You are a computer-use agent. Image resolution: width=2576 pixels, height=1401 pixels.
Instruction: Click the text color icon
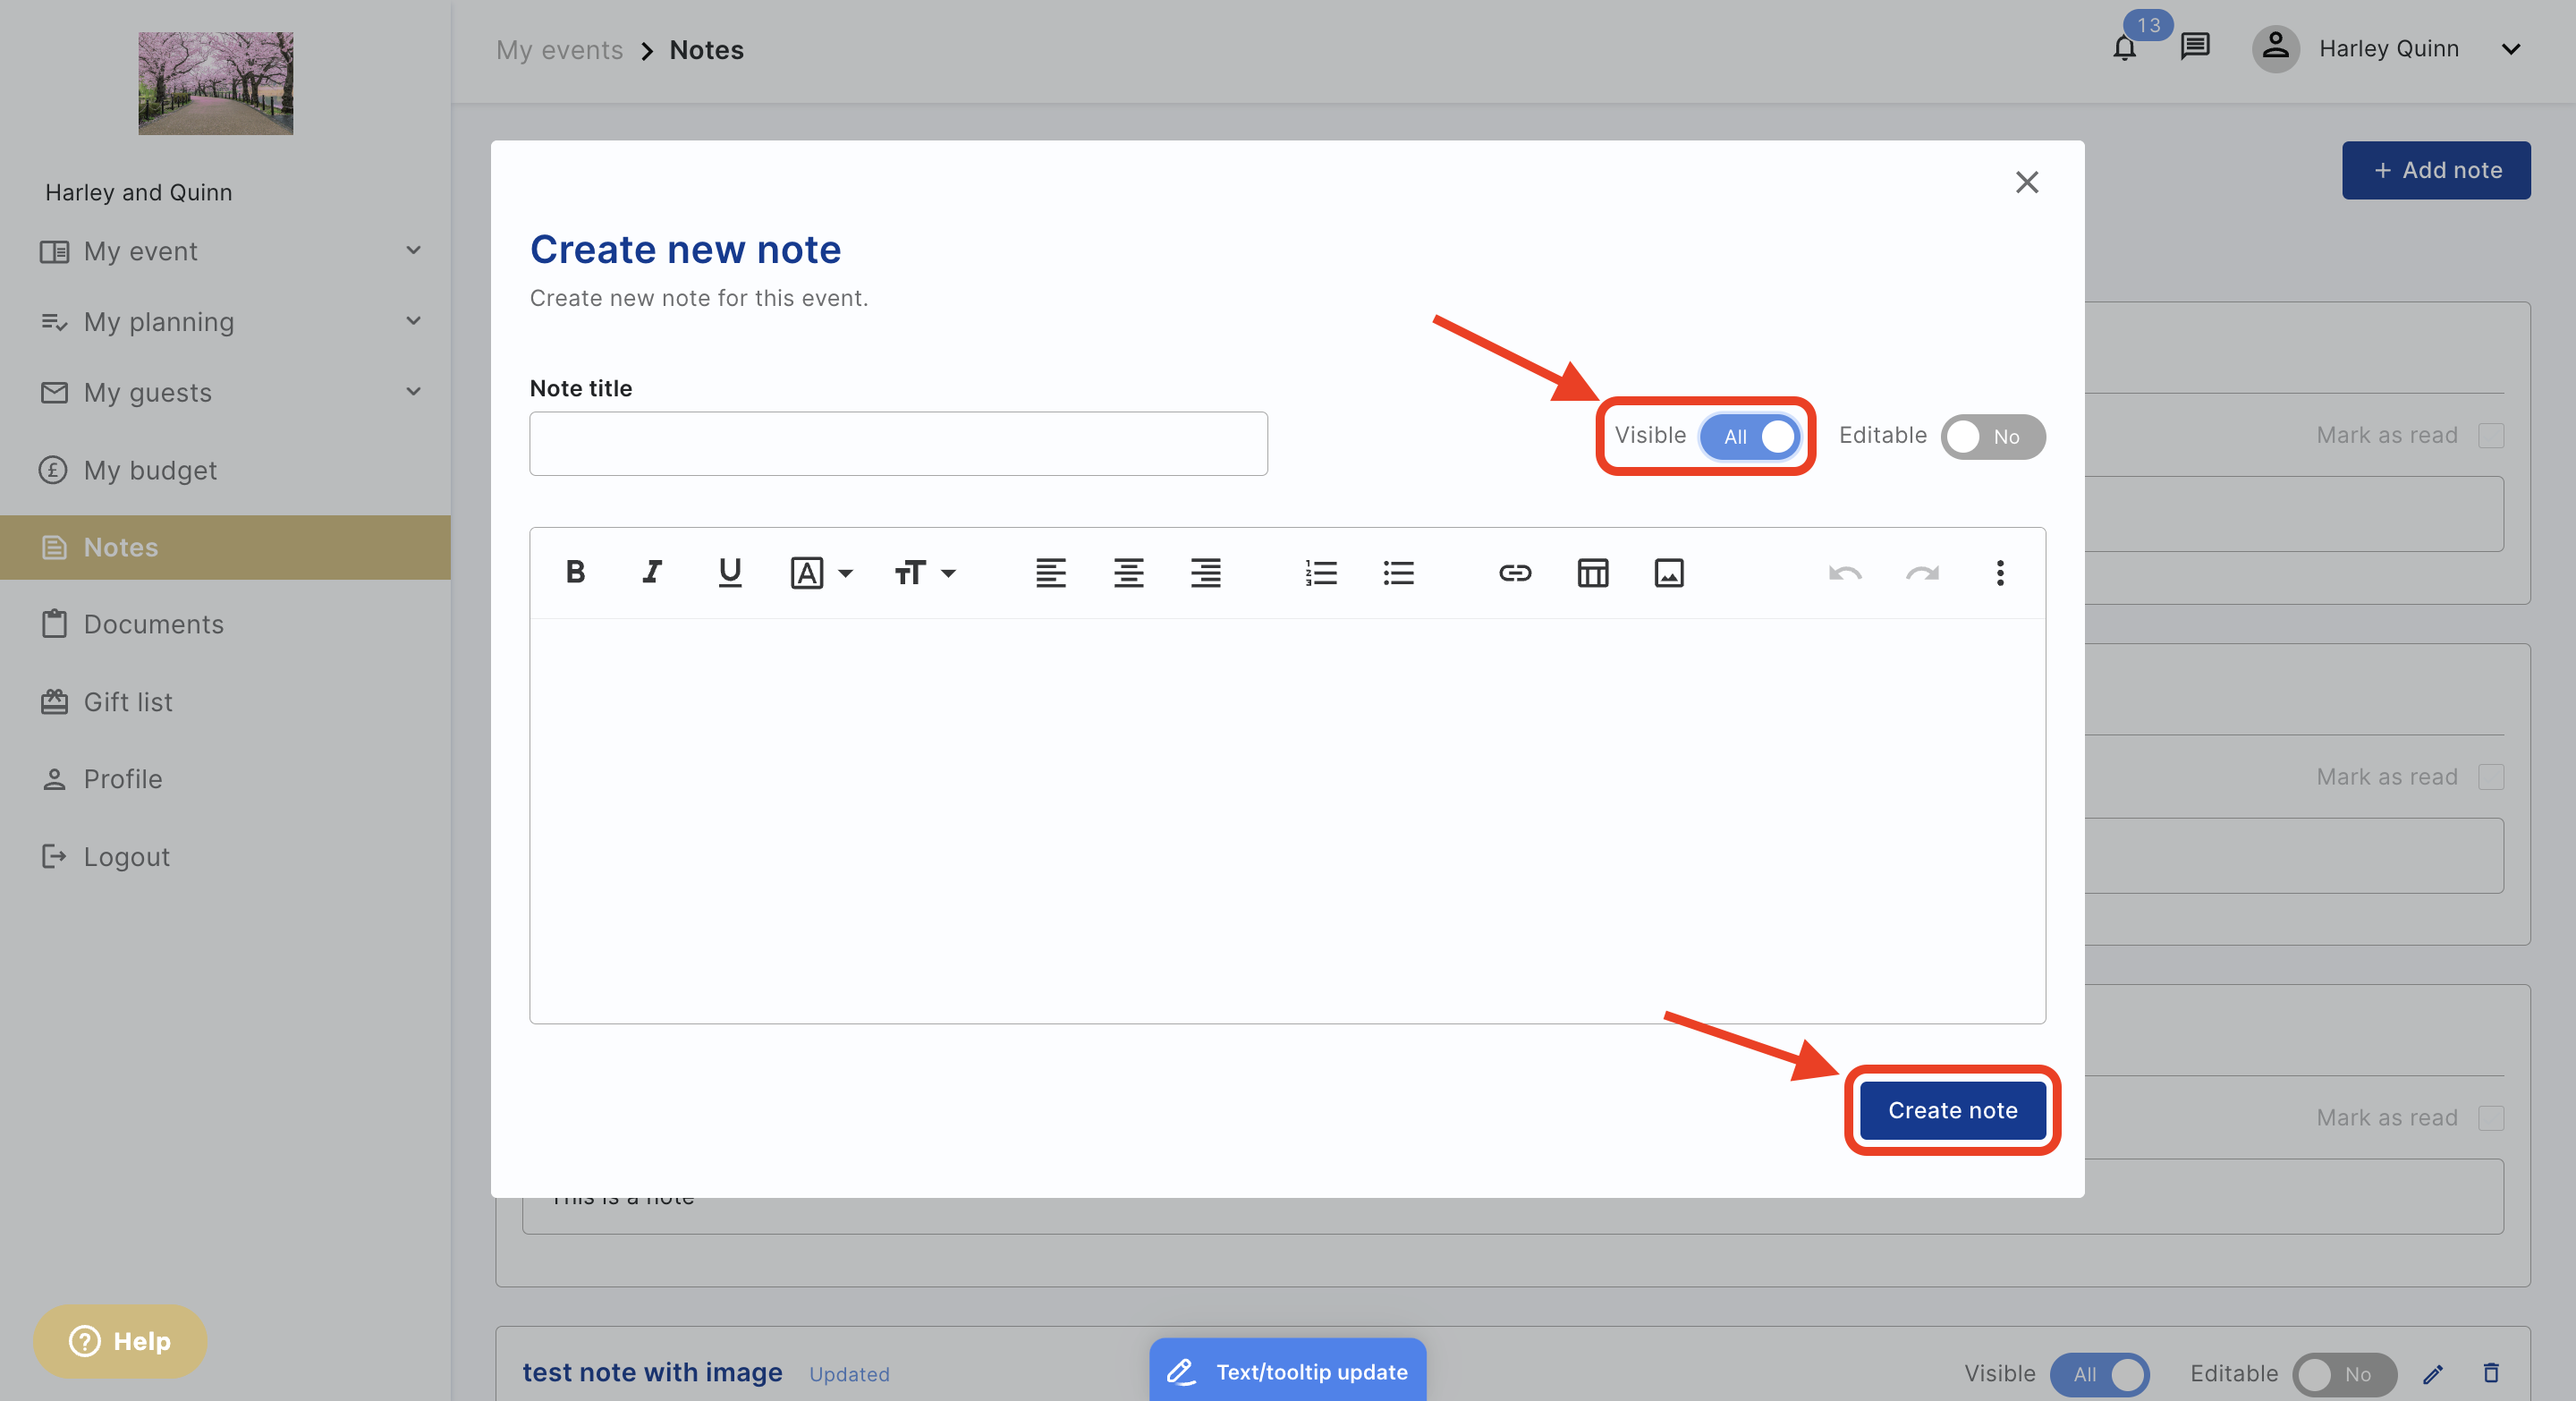pos(807,573)
